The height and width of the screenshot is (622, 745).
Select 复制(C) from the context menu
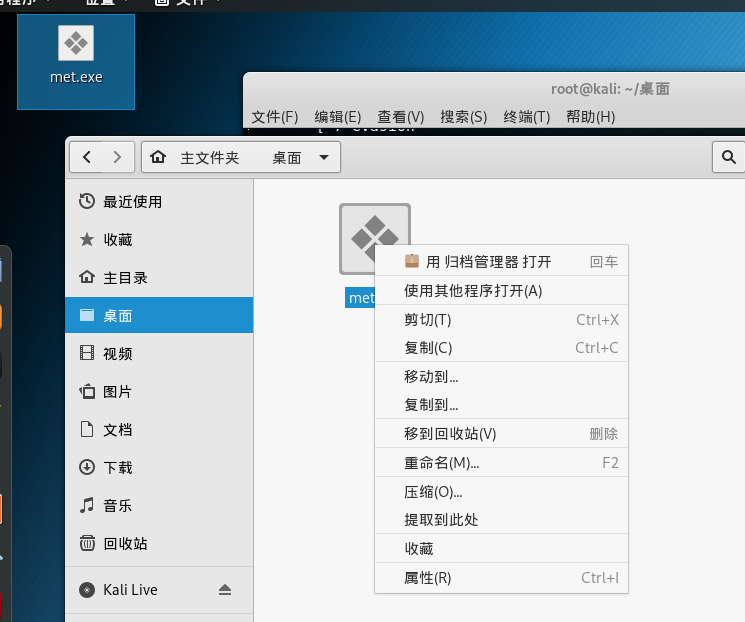point(501,347)
